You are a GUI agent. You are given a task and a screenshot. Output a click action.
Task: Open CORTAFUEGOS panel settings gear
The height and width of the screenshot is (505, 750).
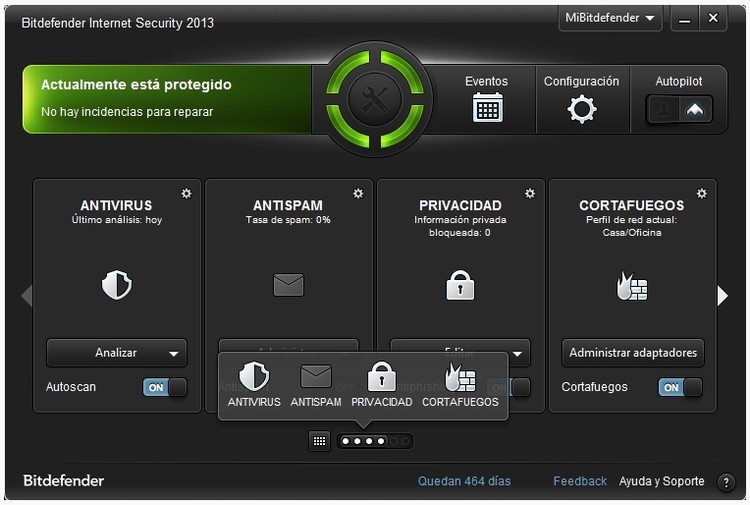(701, 193)
